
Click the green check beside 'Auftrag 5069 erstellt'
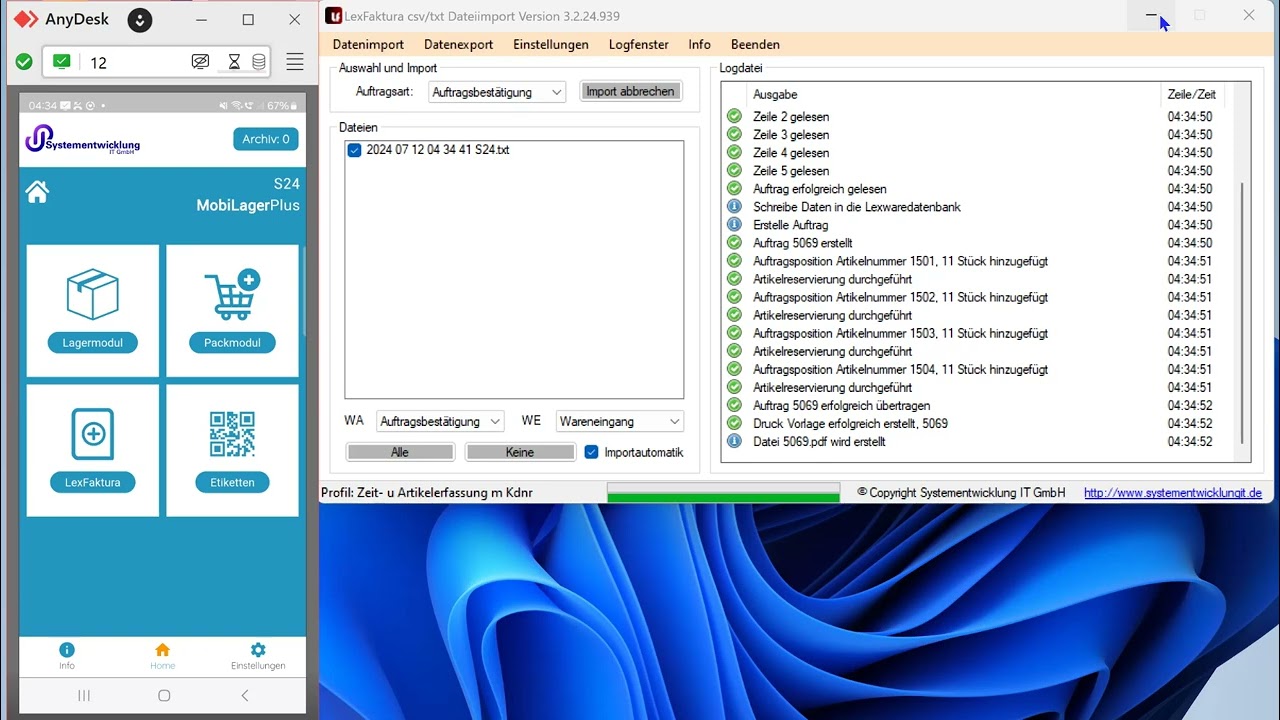coord(734,243)
